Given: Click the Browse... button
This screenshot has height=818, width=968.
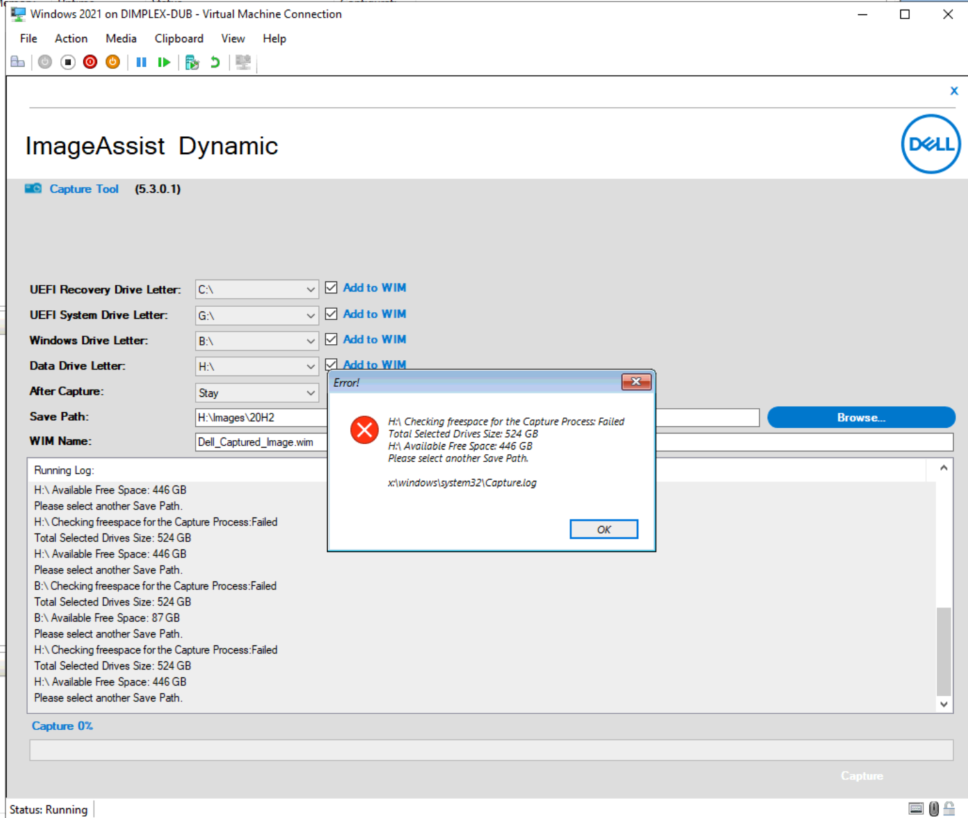Looking at the screenshot, I should point(861,417).
